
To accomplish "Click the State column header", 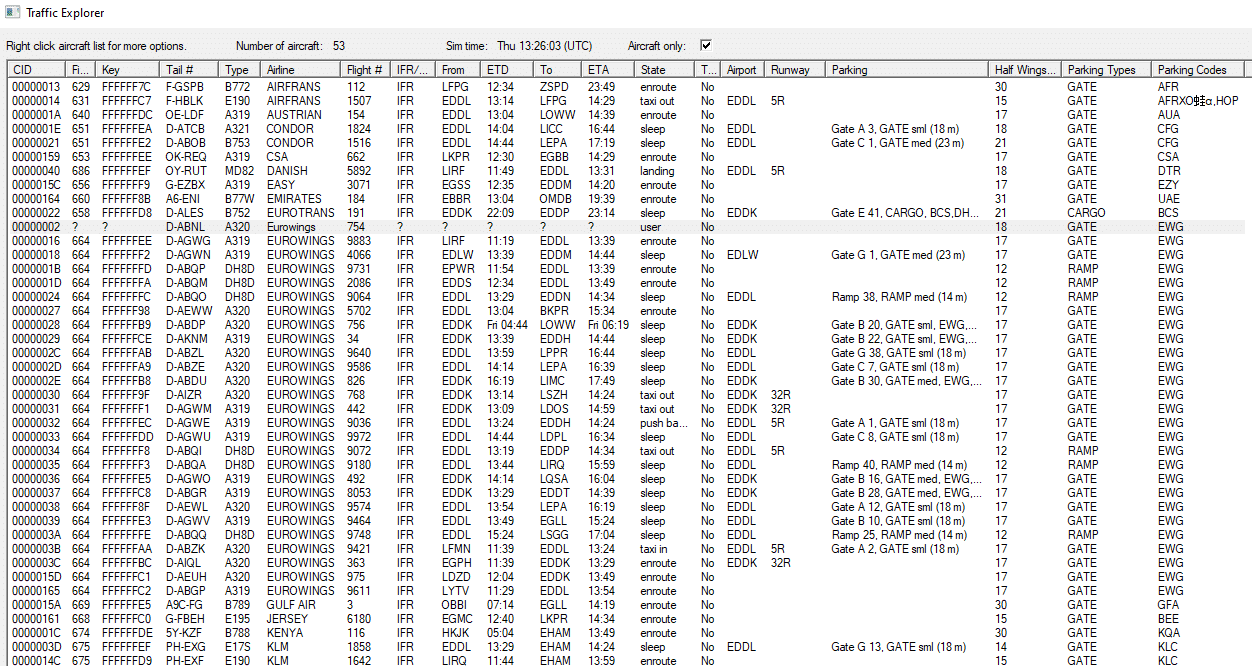I will click(x=665, y=70).
